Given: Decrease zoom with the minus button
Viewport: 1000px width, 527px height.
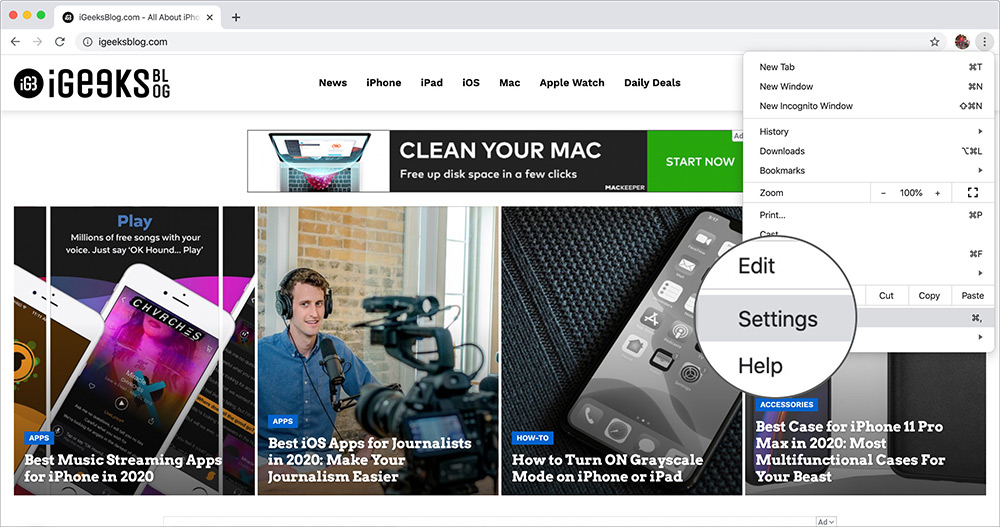Looking at the screenshot, I should tap(883, 193).
